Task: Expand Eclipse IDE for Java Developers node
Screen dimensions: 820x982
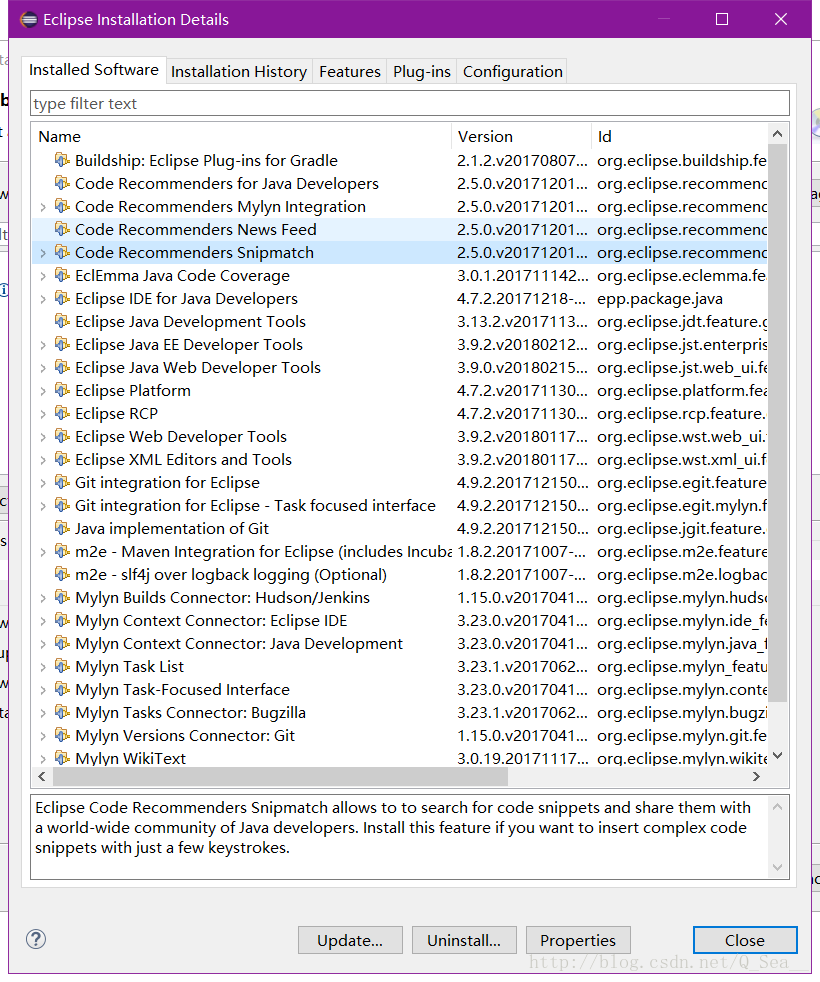Action: pyautogui.click(x=43, y=299)
